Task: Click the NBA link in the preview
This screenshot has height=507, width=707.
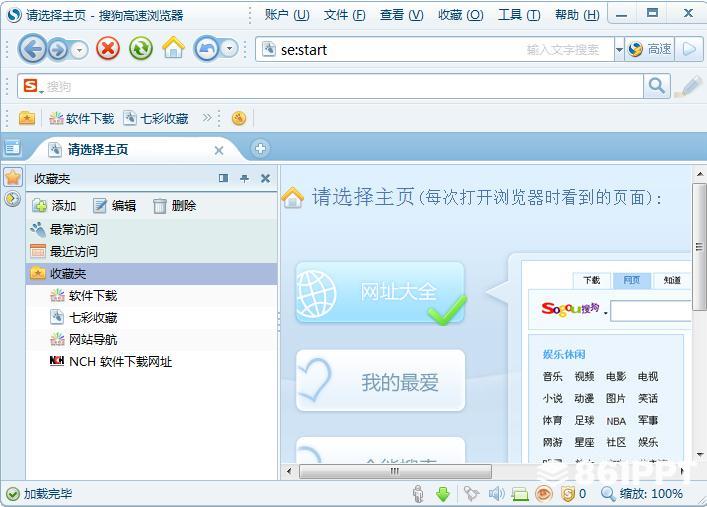Action: [x=615, y=421]
